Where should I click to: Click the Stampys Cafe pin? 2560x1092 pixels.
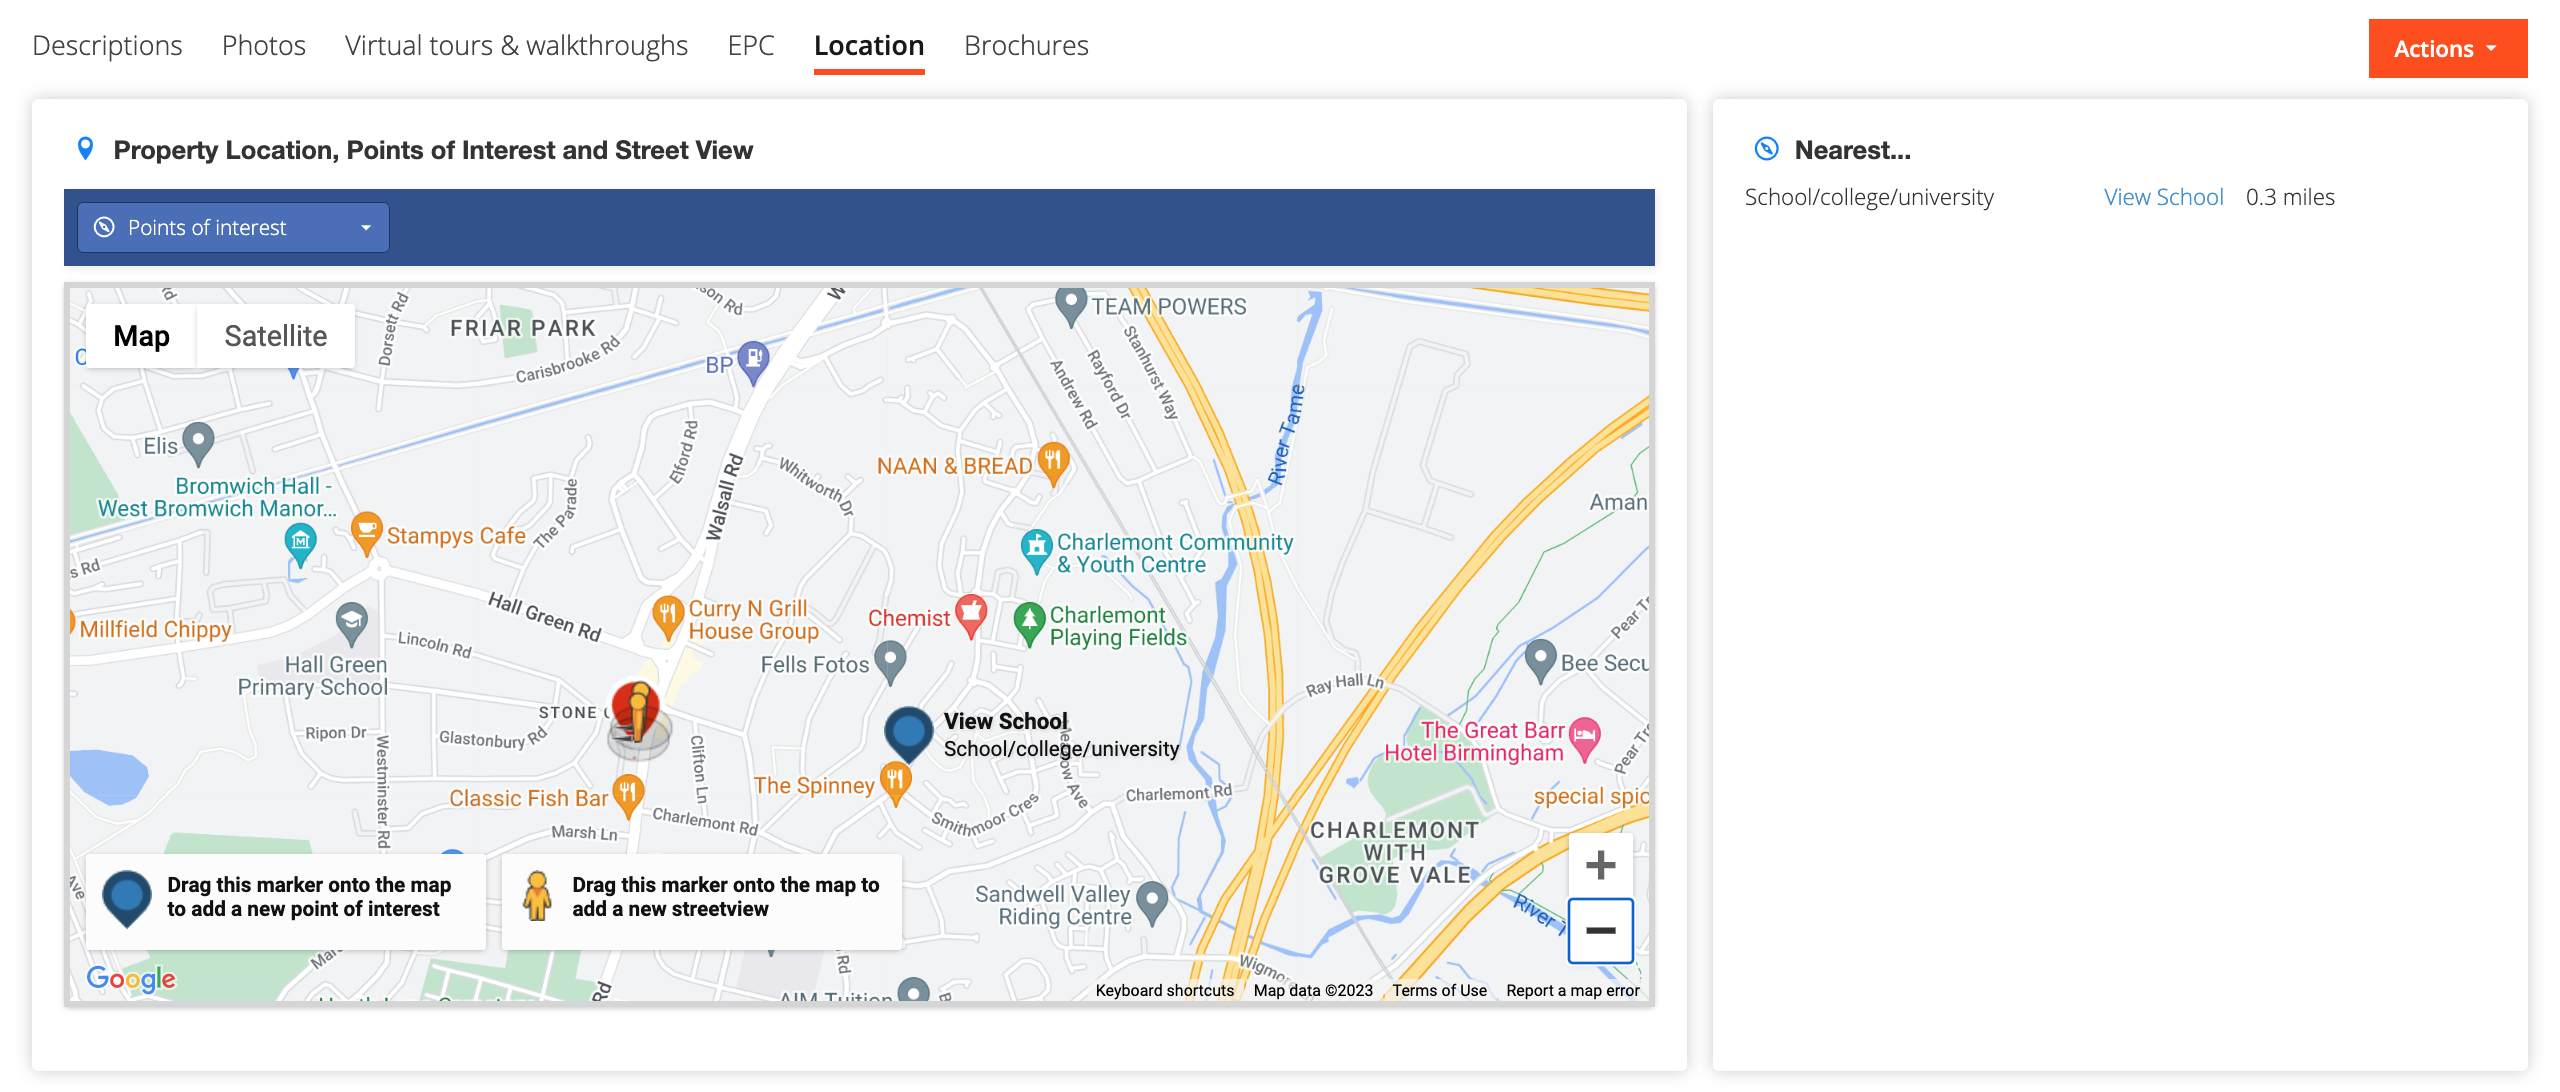[367, 533]
